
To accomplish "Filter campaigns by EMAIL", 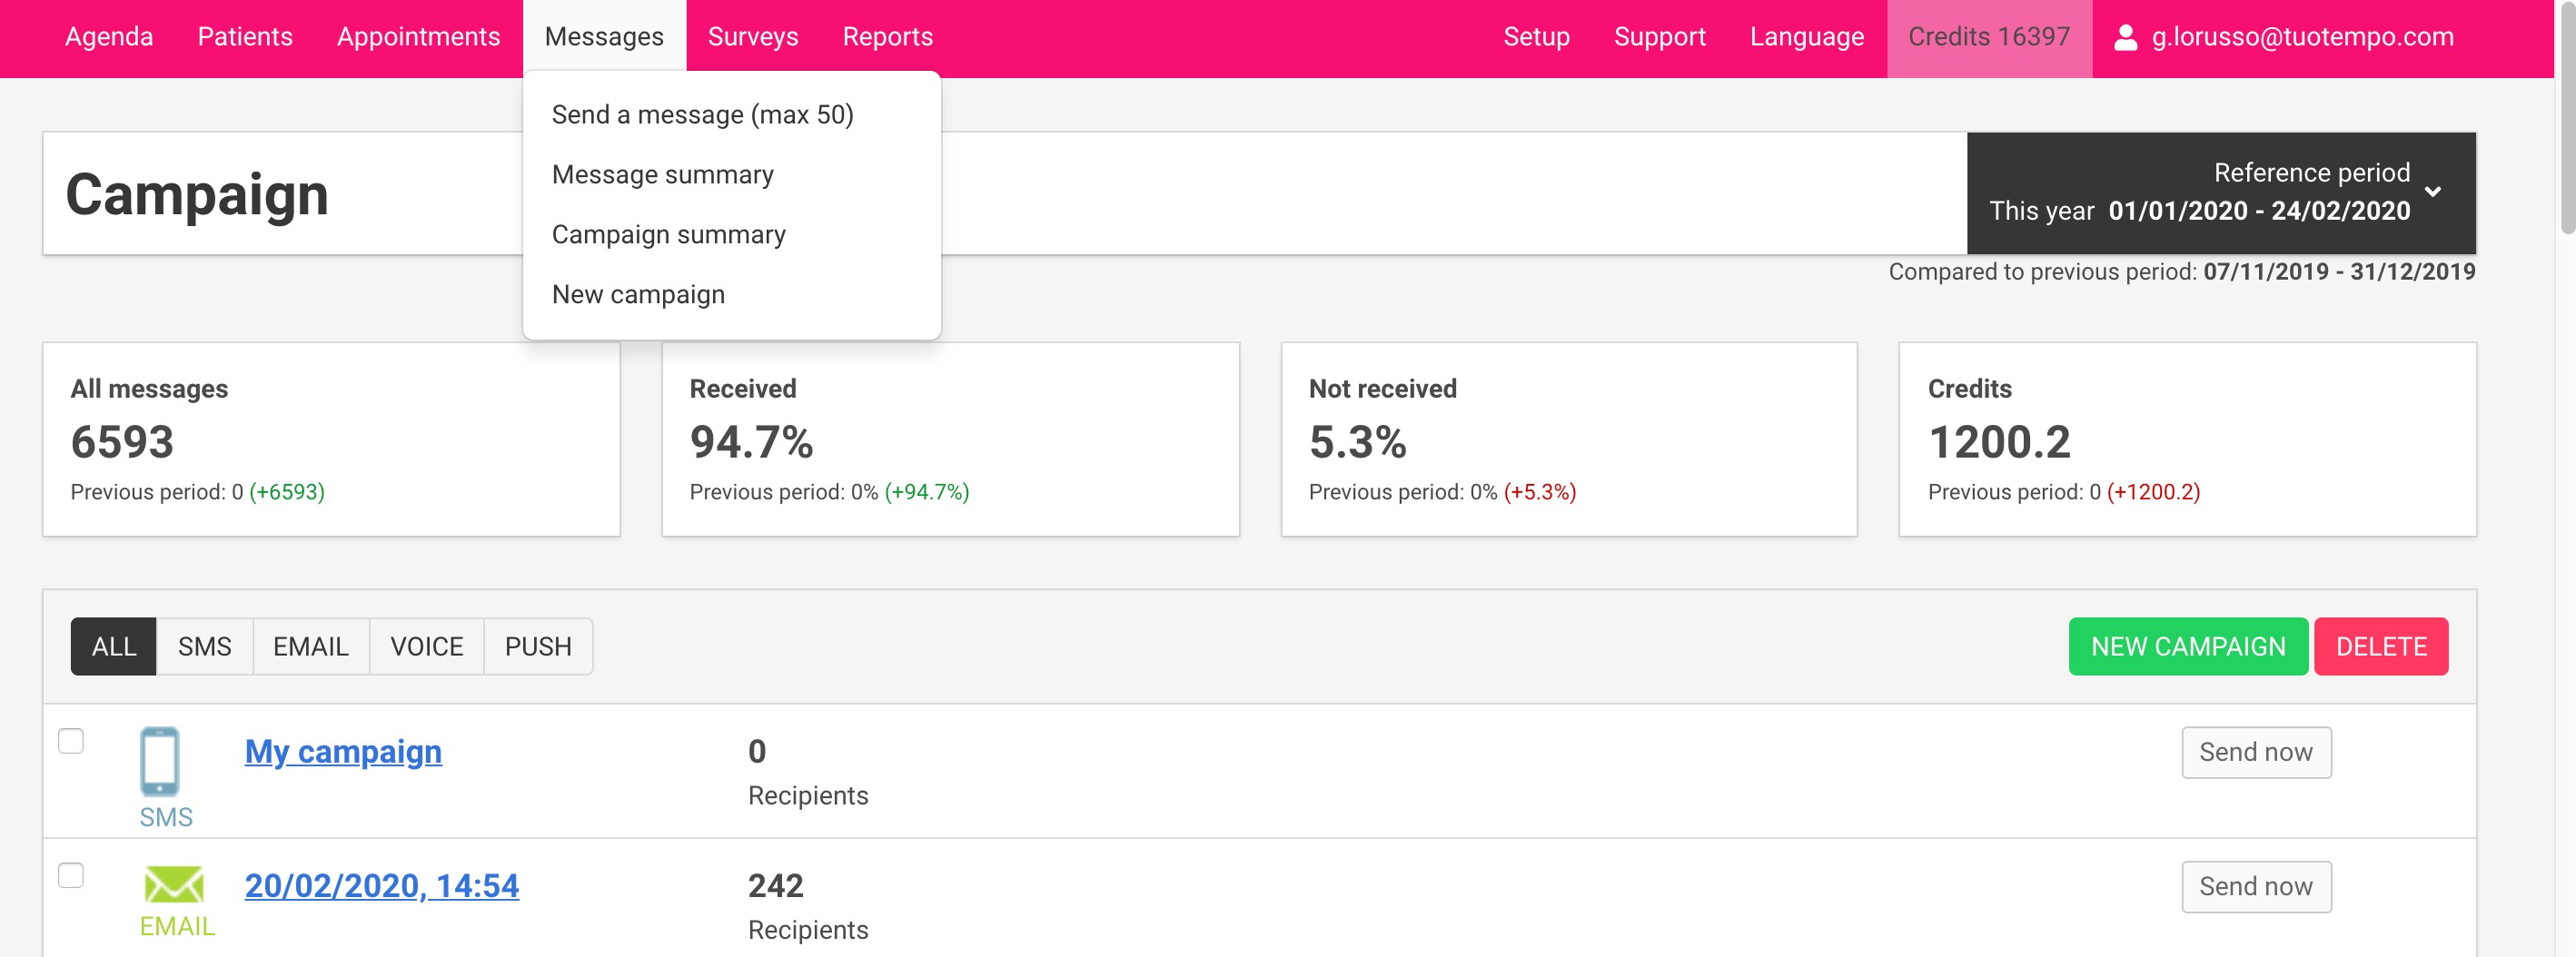I will click(x=311, y=646).
